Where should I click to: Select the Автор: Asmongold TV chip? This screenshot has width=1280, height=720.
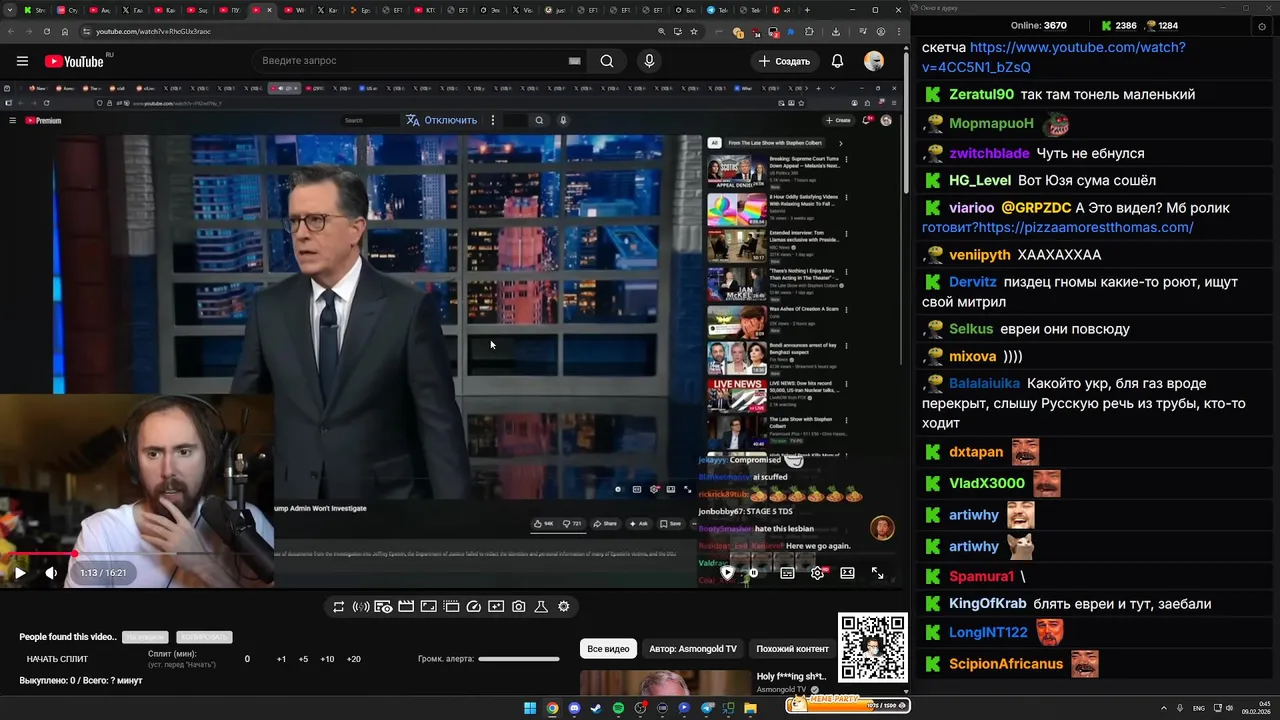coord(693,649)
